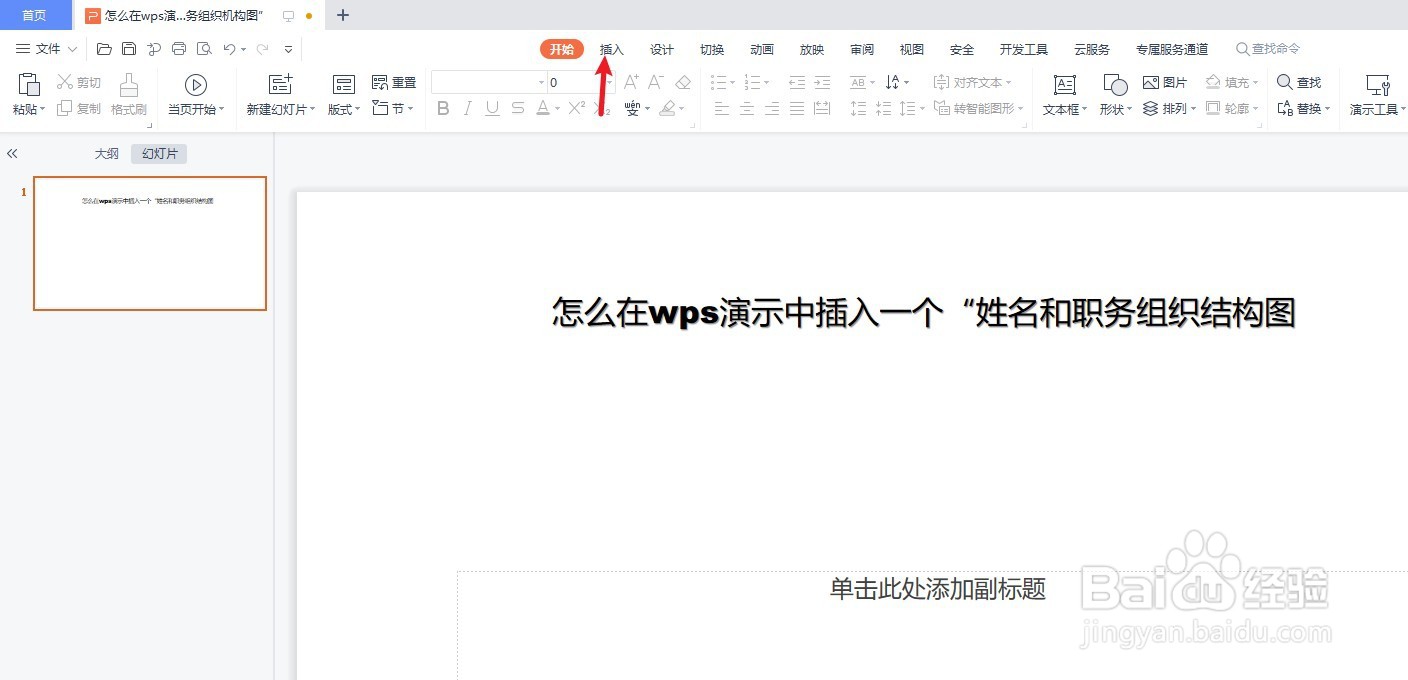Open the Design (设计) ribbon tab
Image resolution: width=1408 pixels, height=680 pixels.
pyautogui.click(x=662, y=49)
